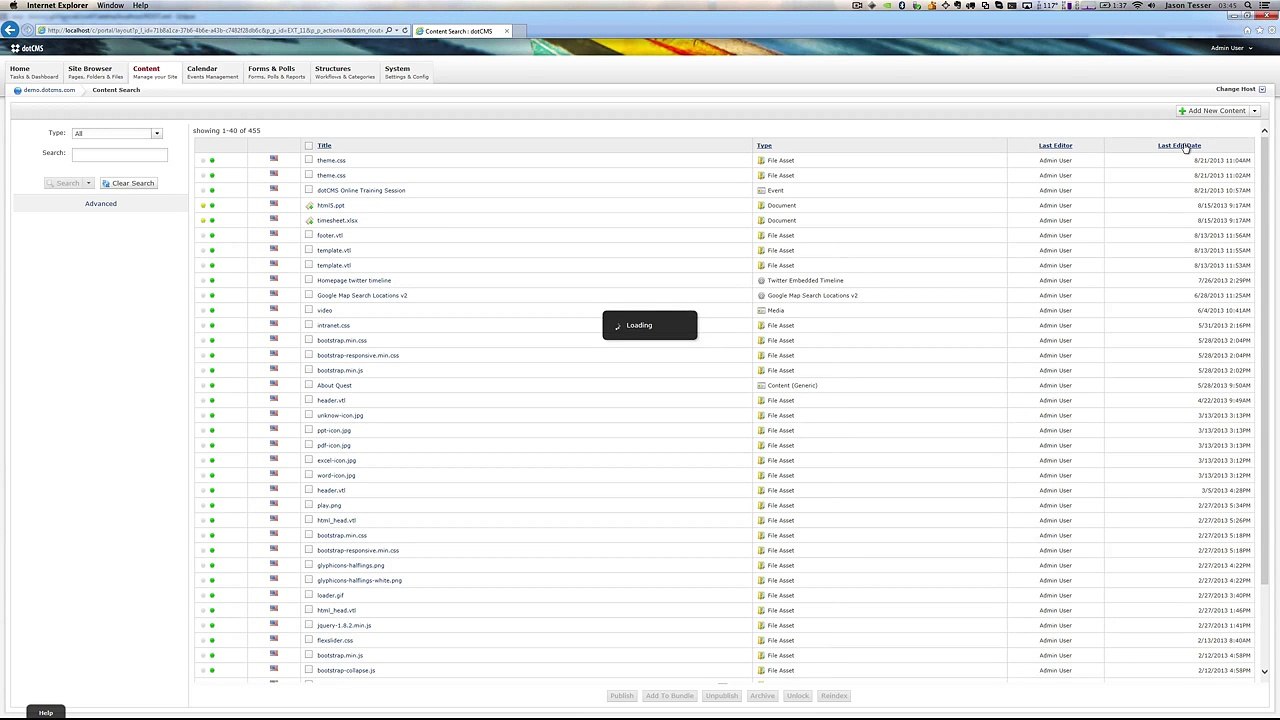Click widget icon for Google Map Search Locations type
Image resolution: width=1280 pixels, height=720 pixels.
761,295
